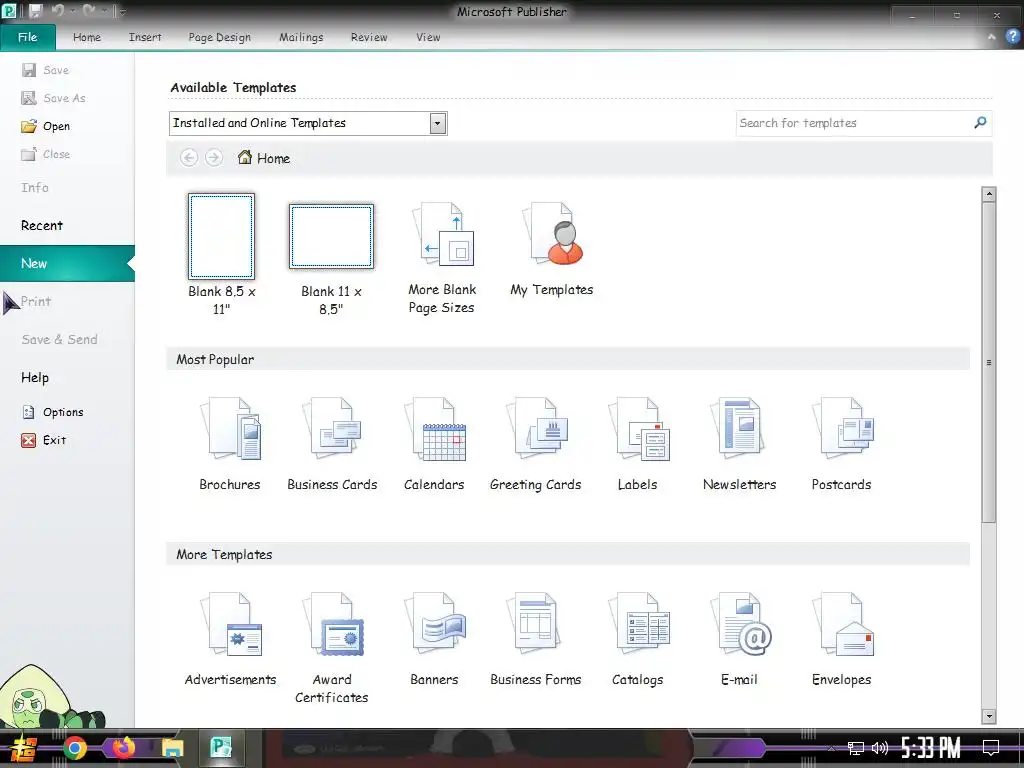Open the Postcards template category
The height and width of the screenshot is (768, 1024).
click(841, 444)
